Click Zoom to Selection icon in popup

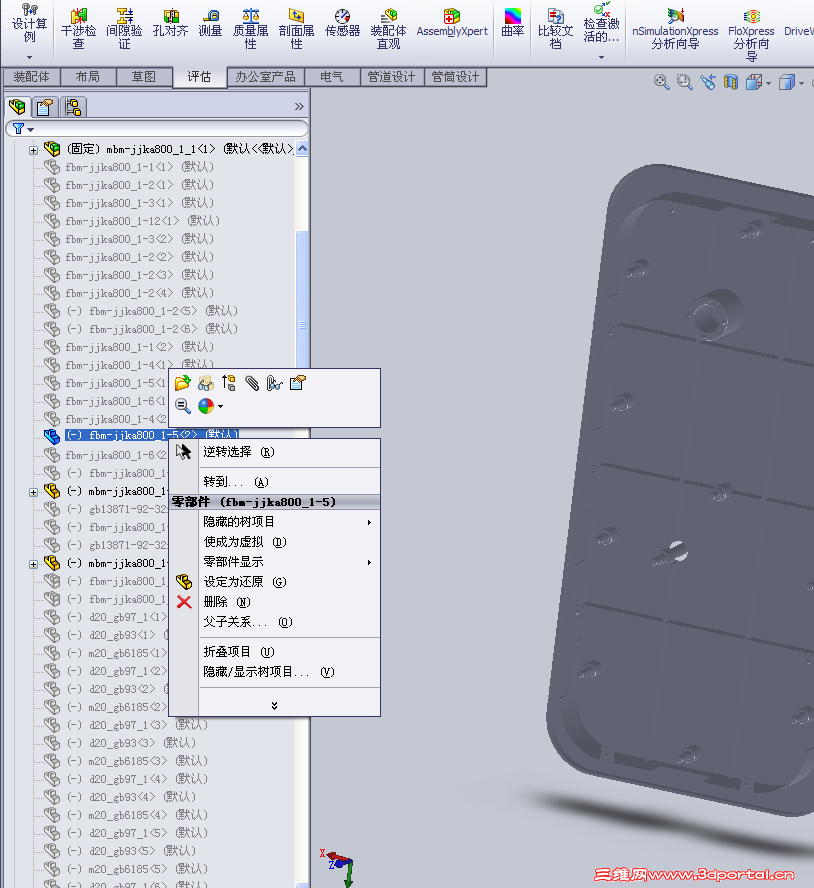182,406
